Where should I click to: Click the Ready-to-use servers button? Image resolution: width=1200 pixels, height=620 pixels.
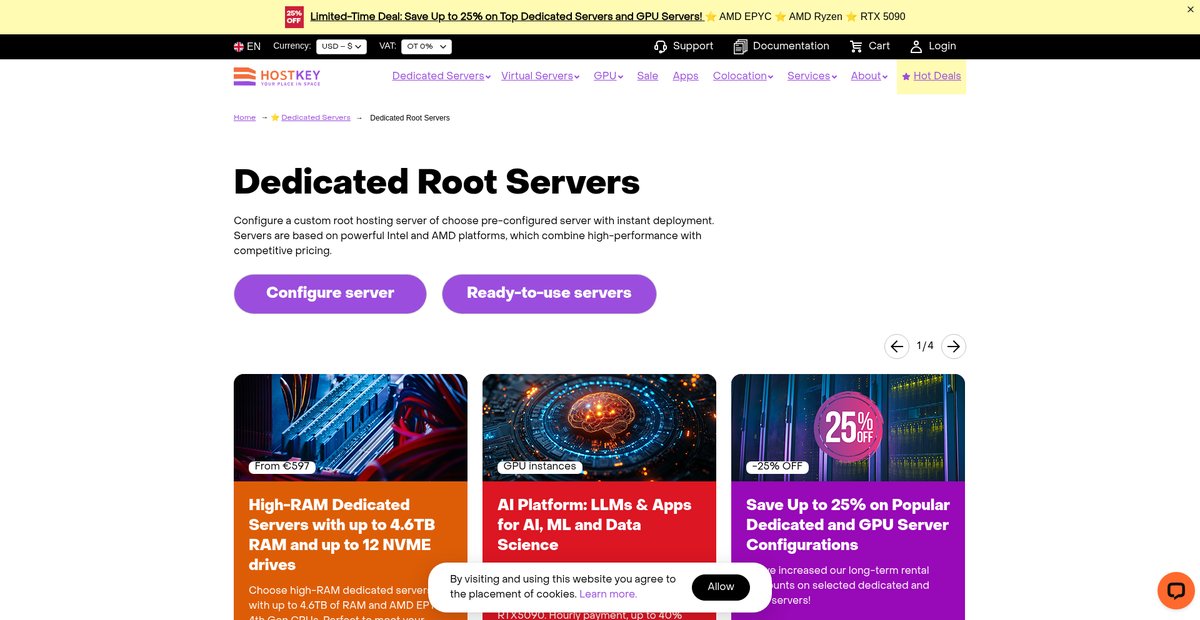pyautogui.click(x=549, y=293)
